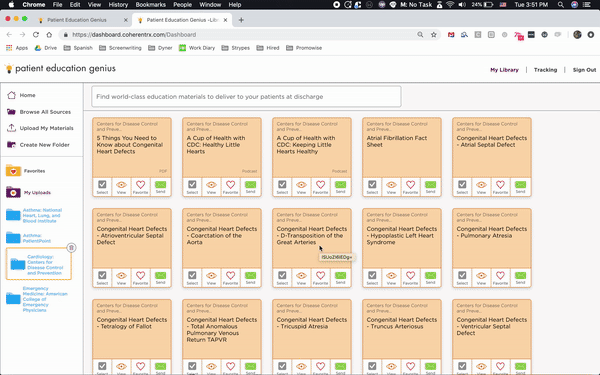
Task: Open Browse All Sources in the sidebar
Action: coord(39,112)
